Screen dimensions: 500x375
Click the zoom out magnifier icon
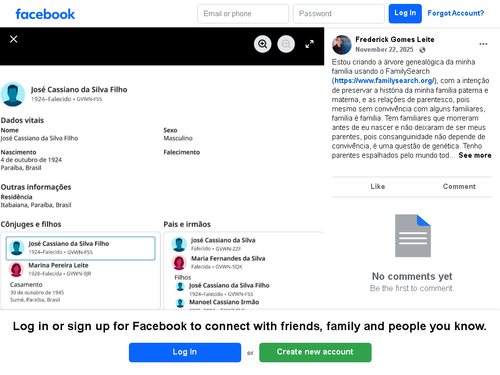[286, 44]
